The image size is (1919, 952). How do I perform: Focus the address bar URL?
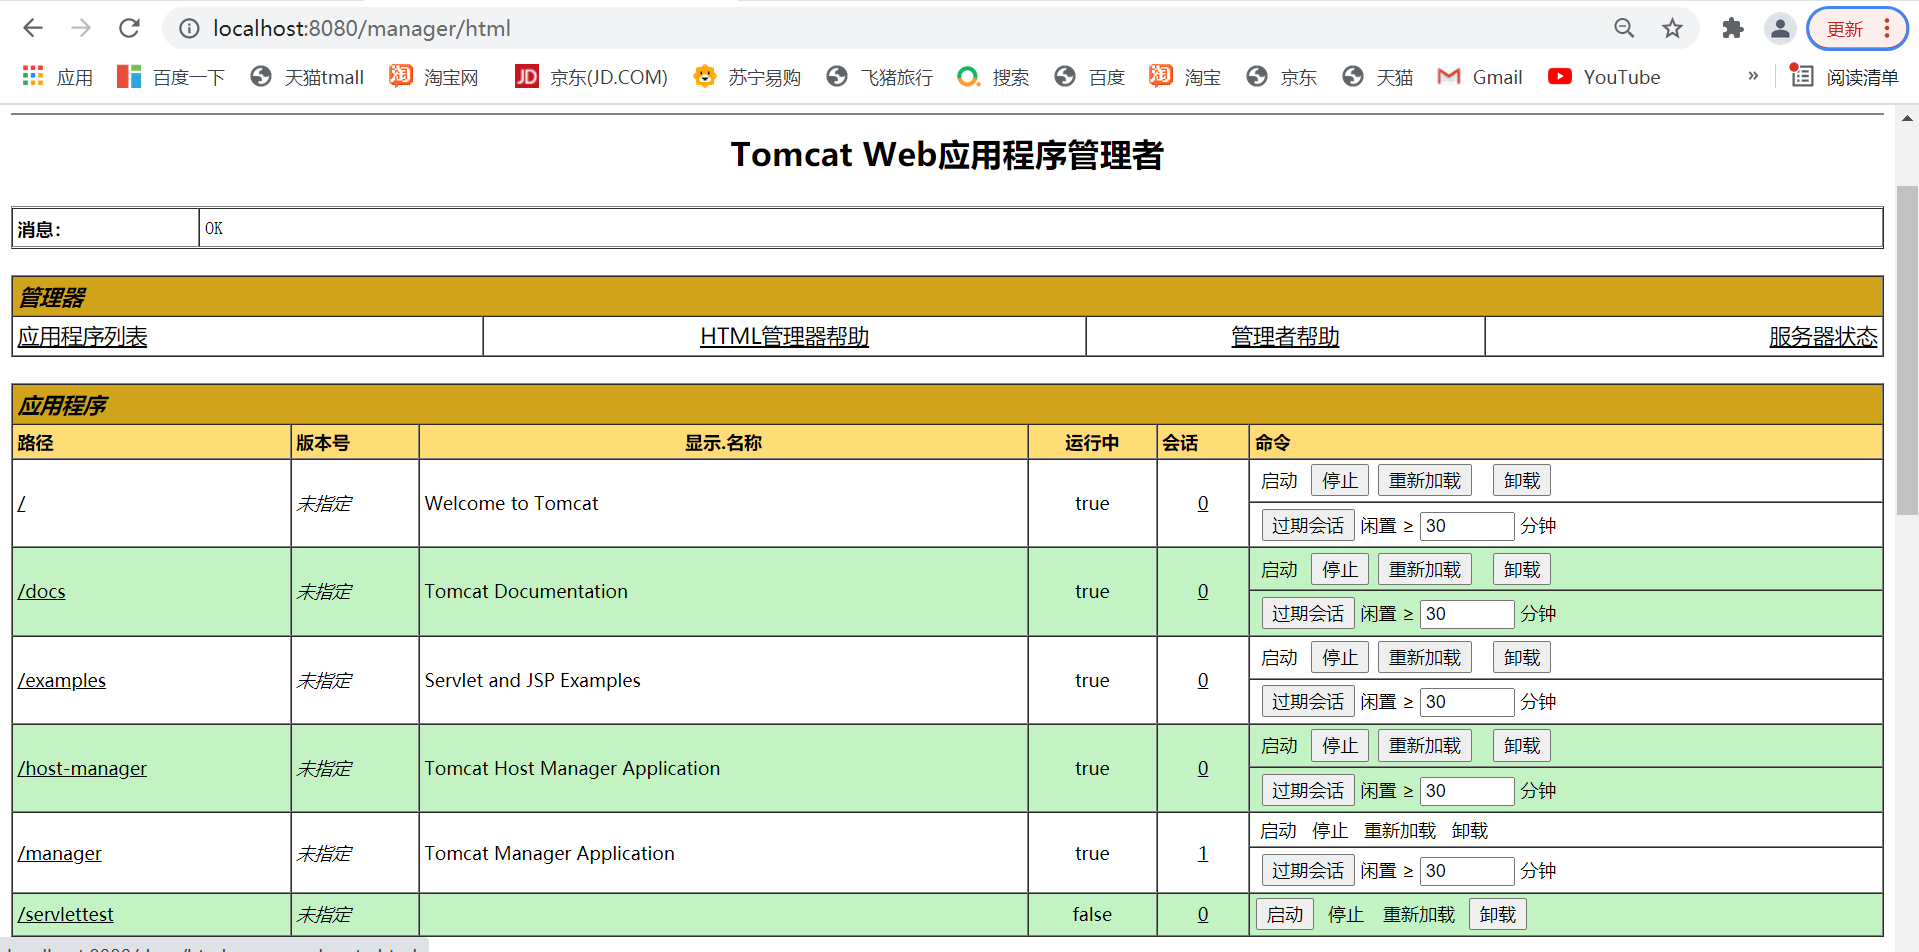coord(361,28)
